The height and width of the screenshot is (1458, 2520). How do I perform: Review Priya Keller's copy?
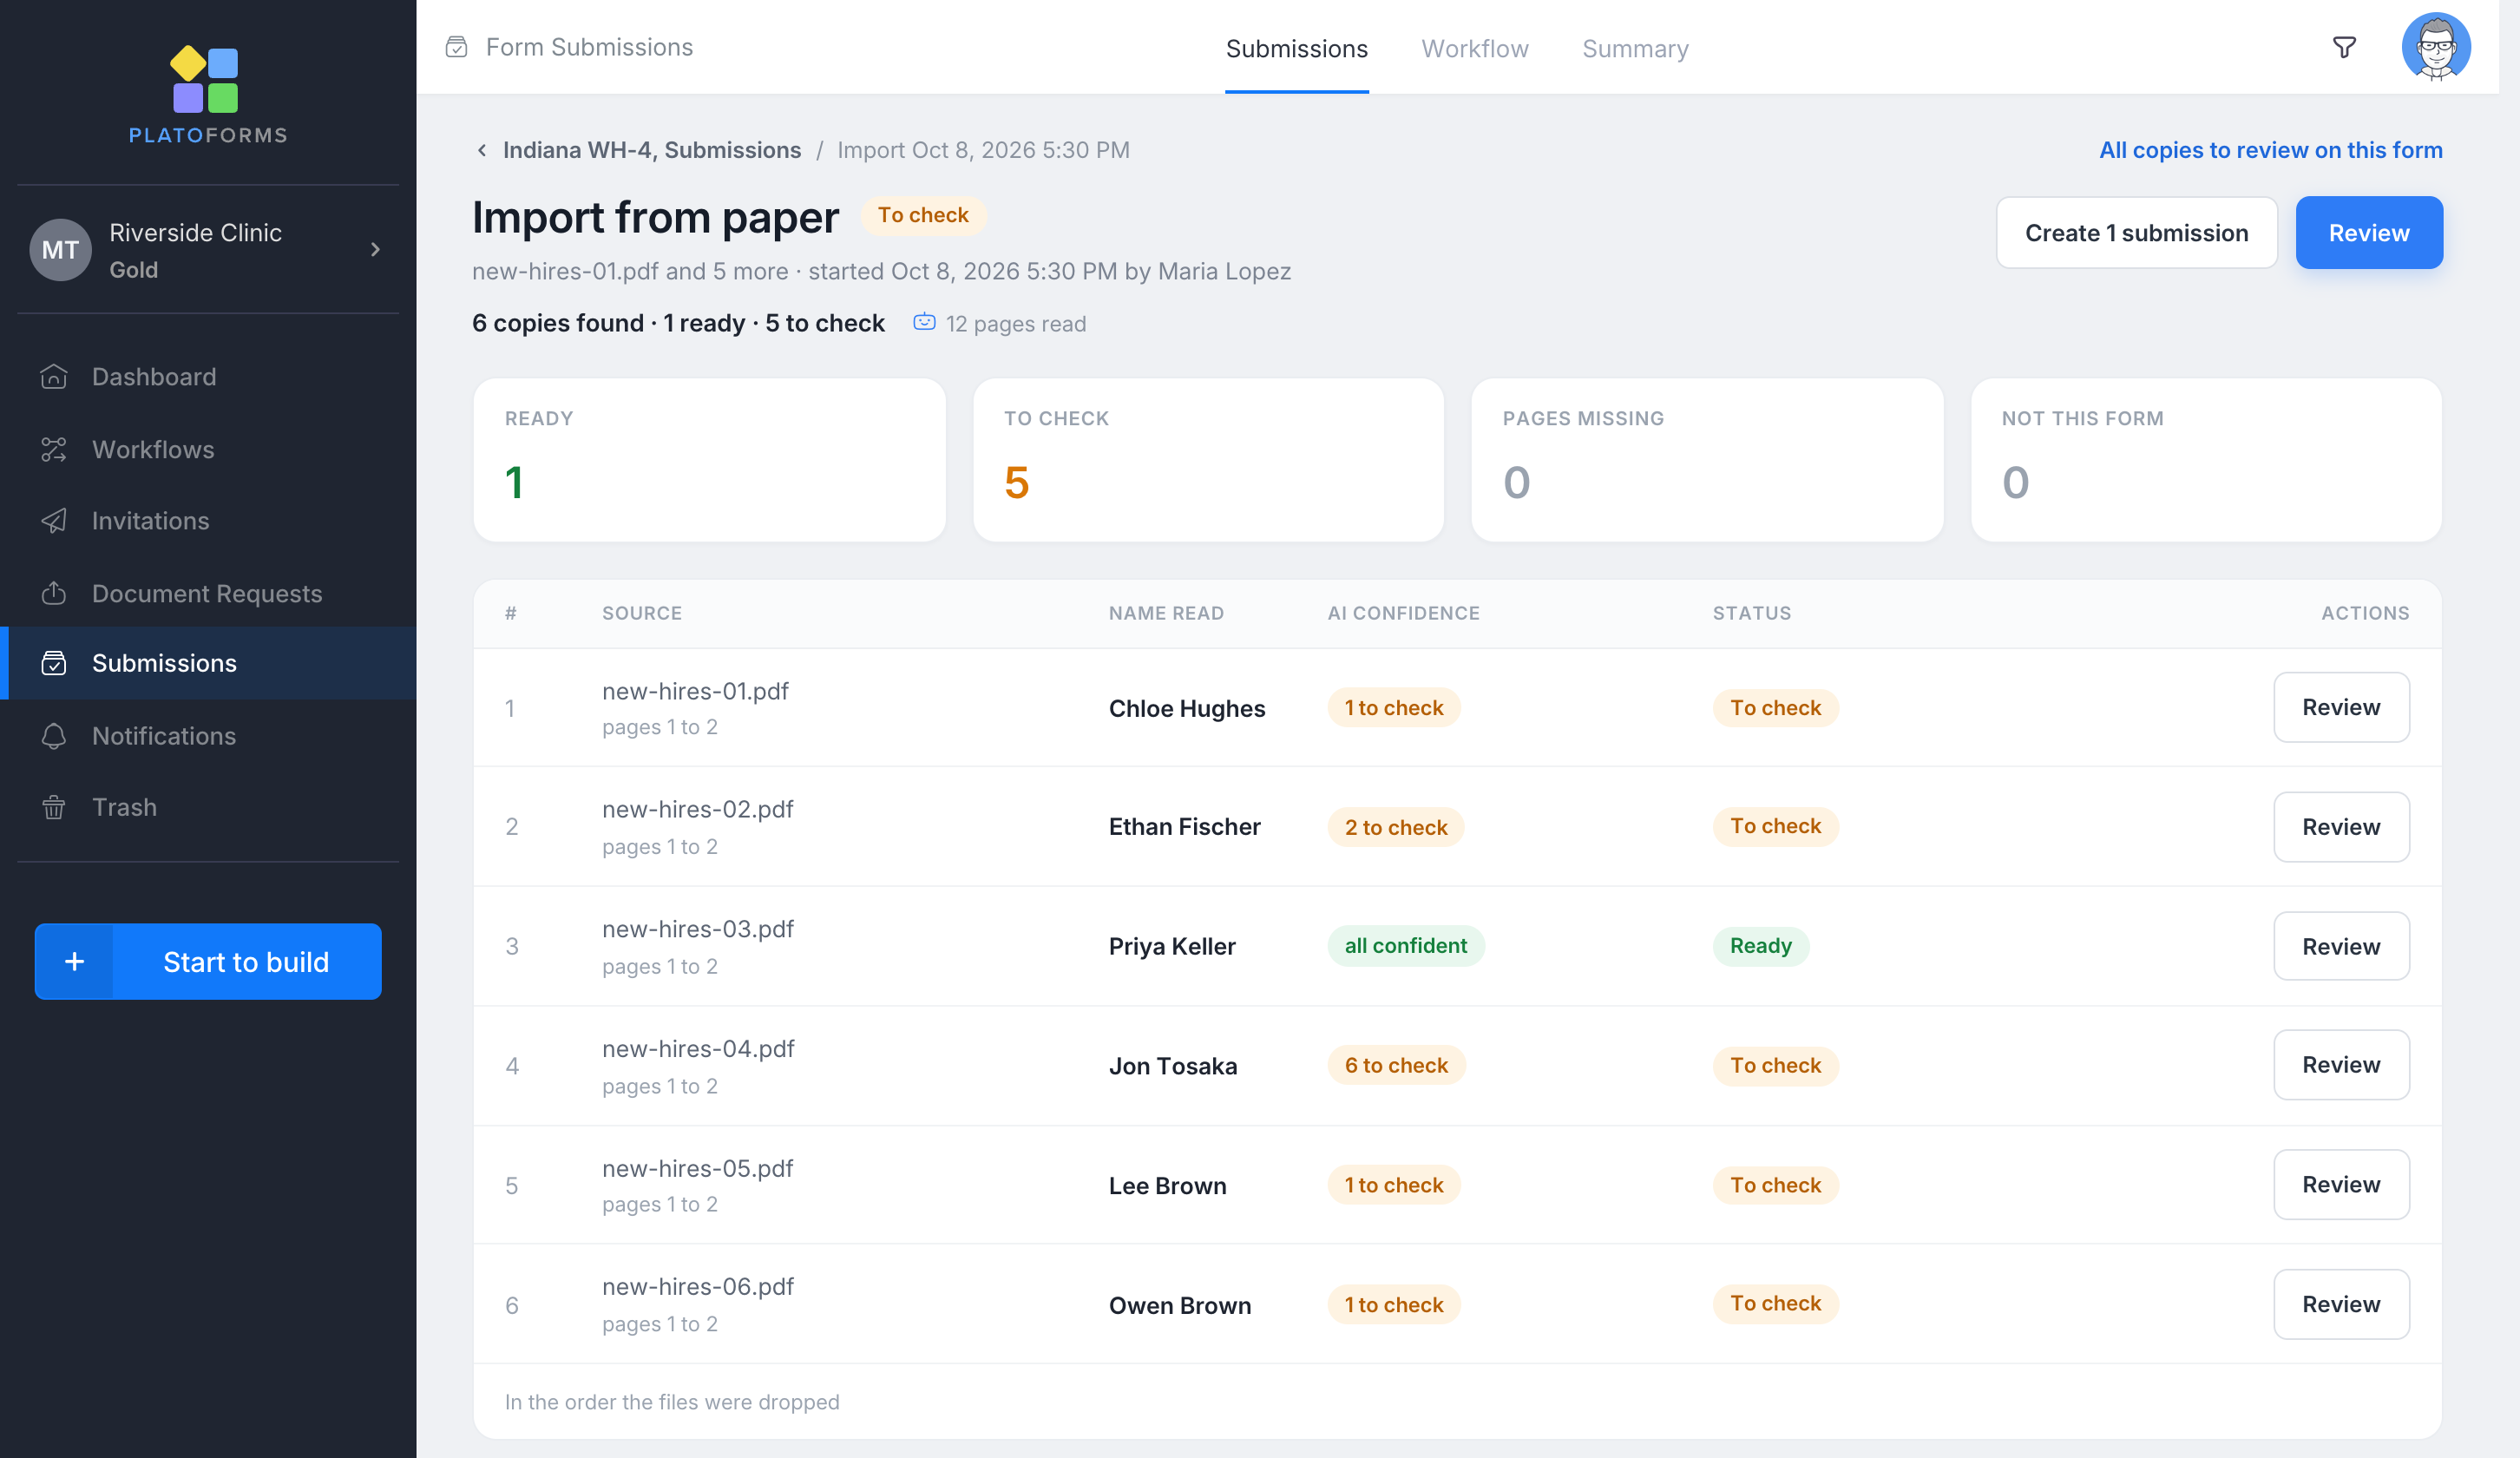[2340, 946]
